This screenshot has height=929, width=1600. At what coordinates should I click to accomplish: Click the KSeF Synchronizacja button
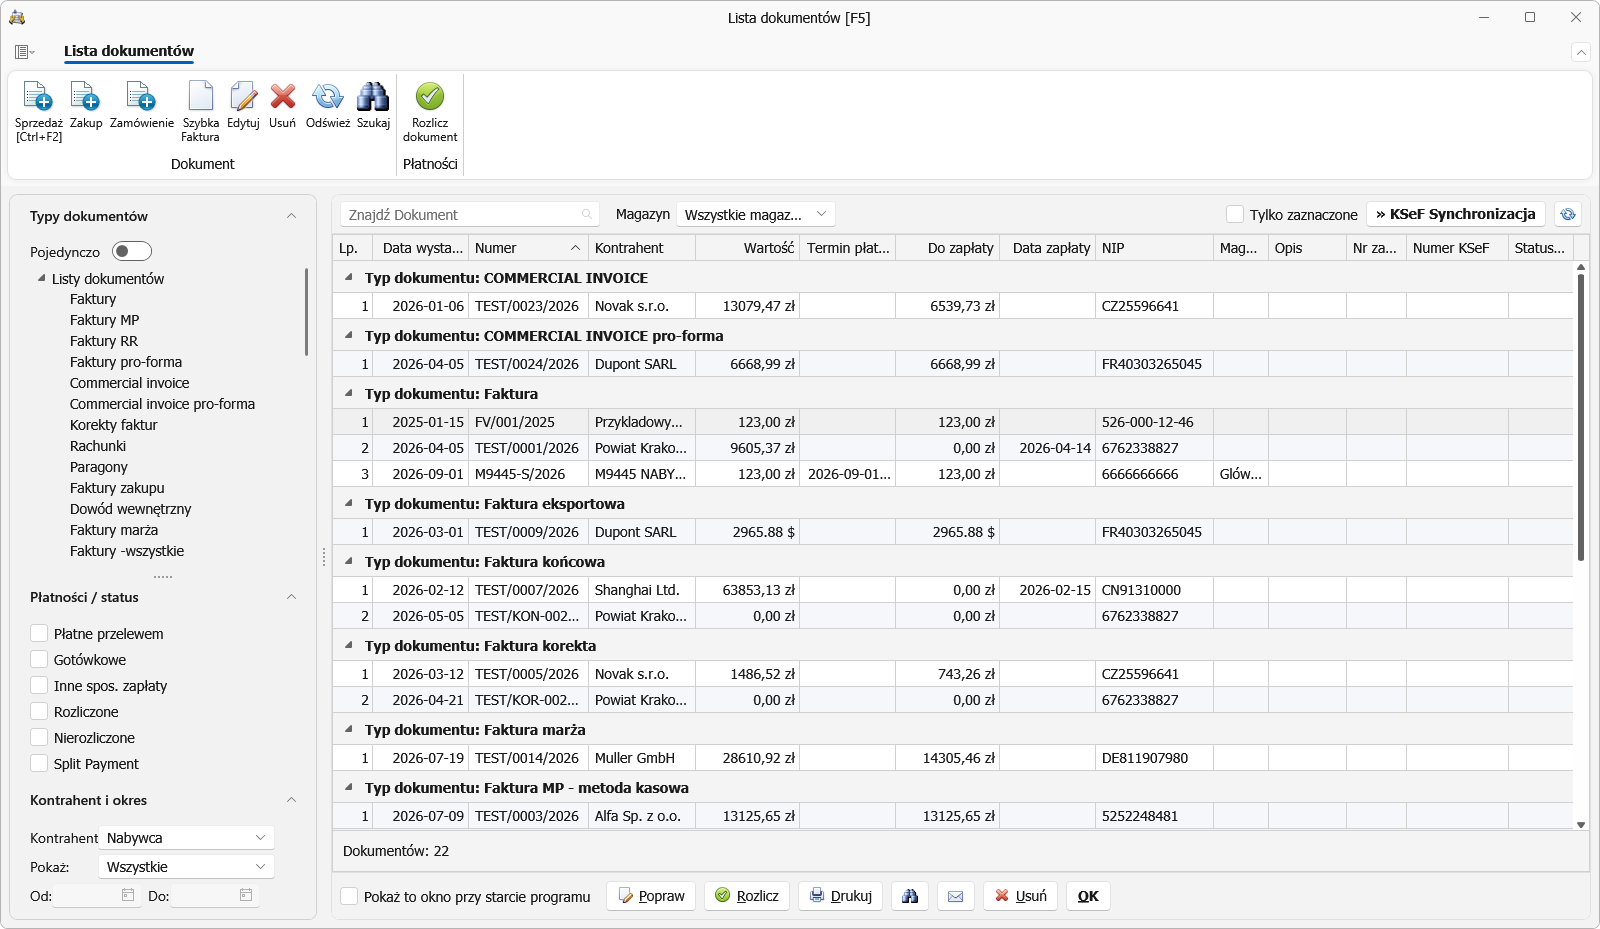1456,214
